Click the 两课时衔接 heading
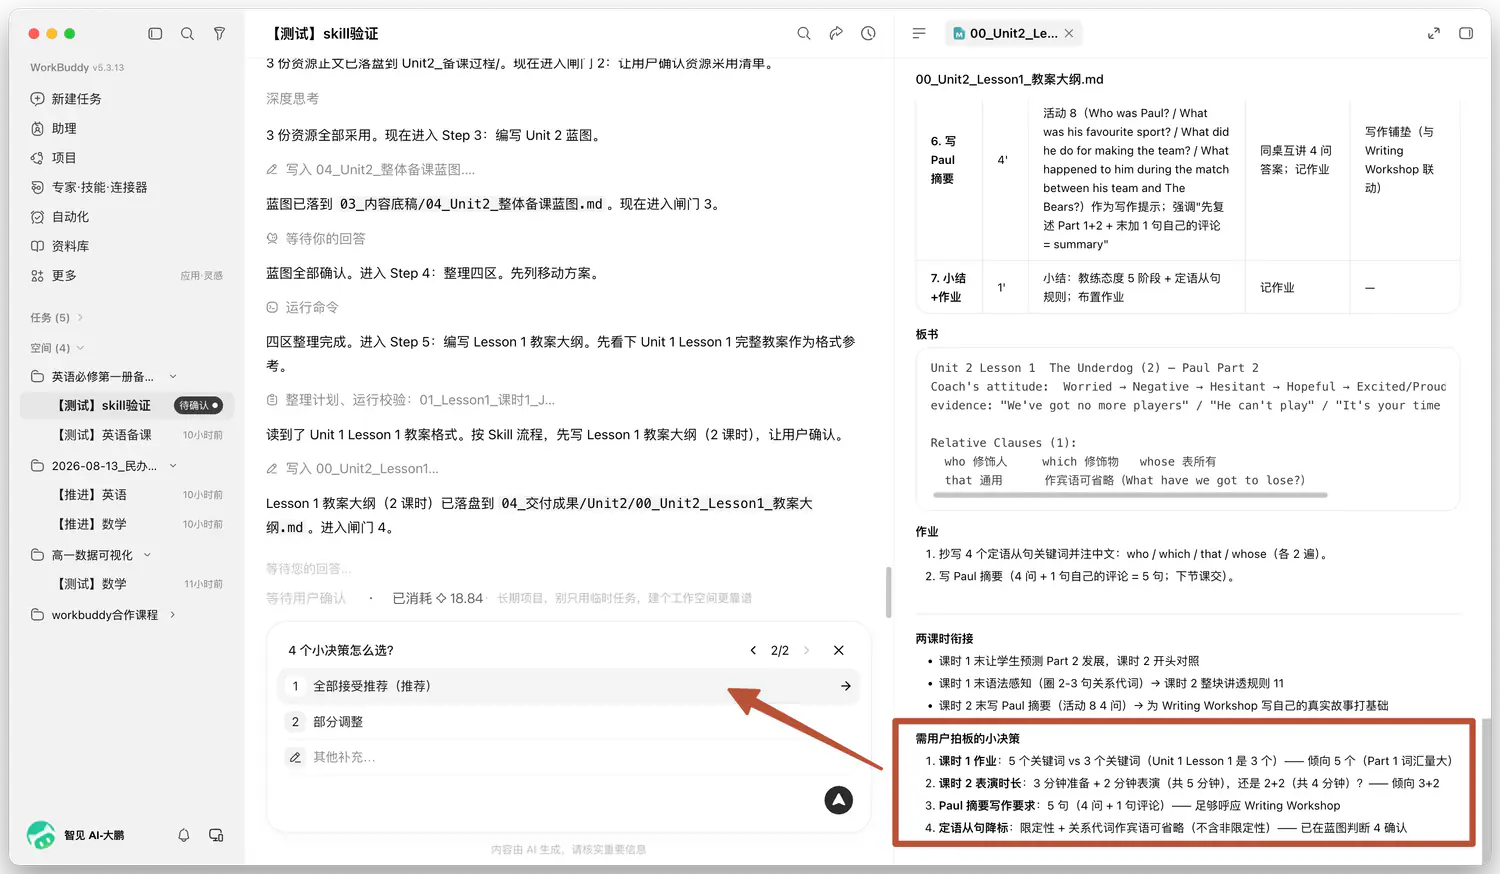Image resolution: width=1500 pixels, height=874 pixels. [x=944, y=638]
